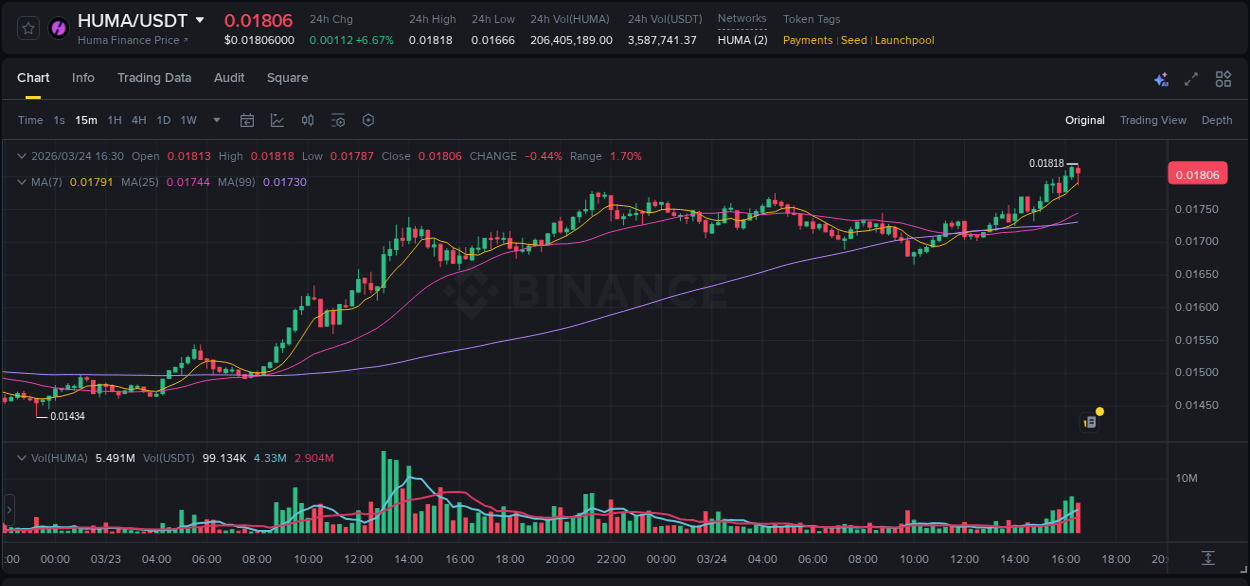This screenshot has width=1250, height=586.
Task: Select the 1s chart interval
Action: point(59,120)
